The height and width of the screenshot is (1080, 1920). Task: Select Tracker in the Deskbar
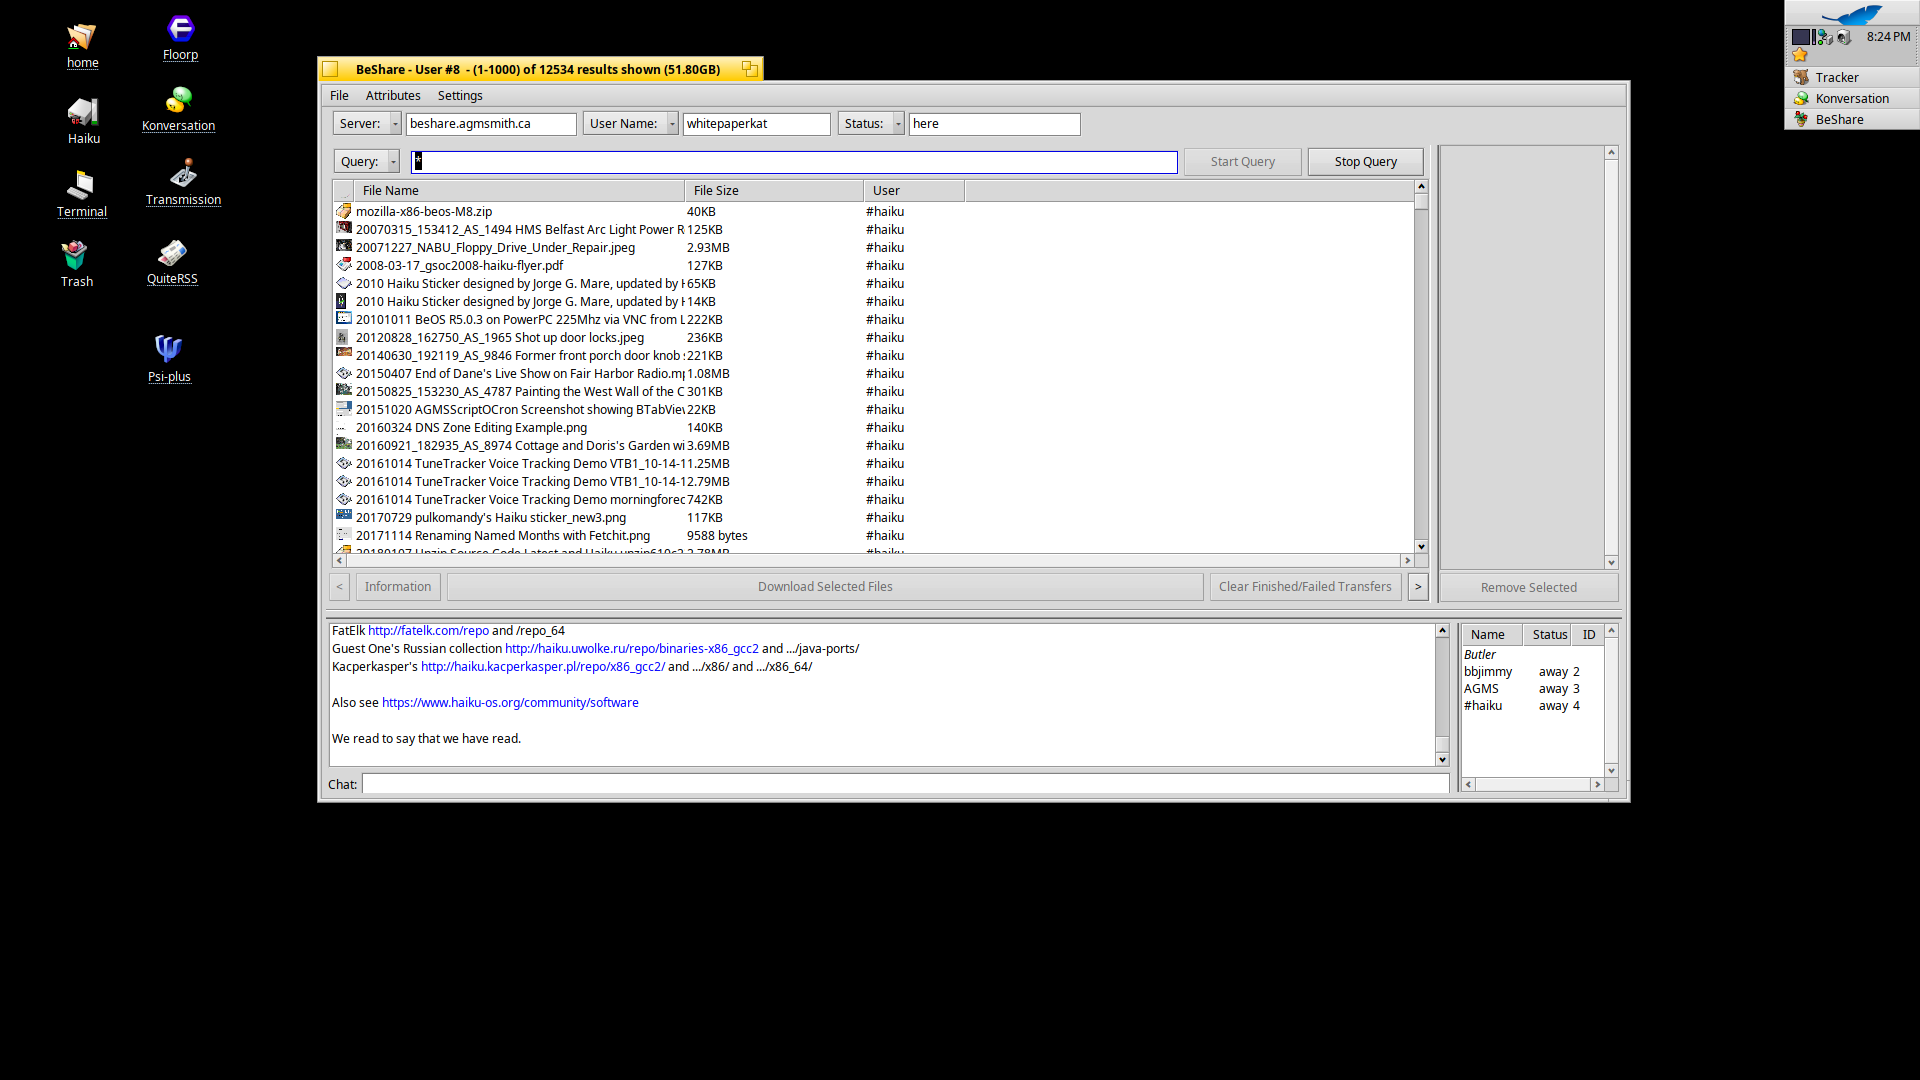1852,77
